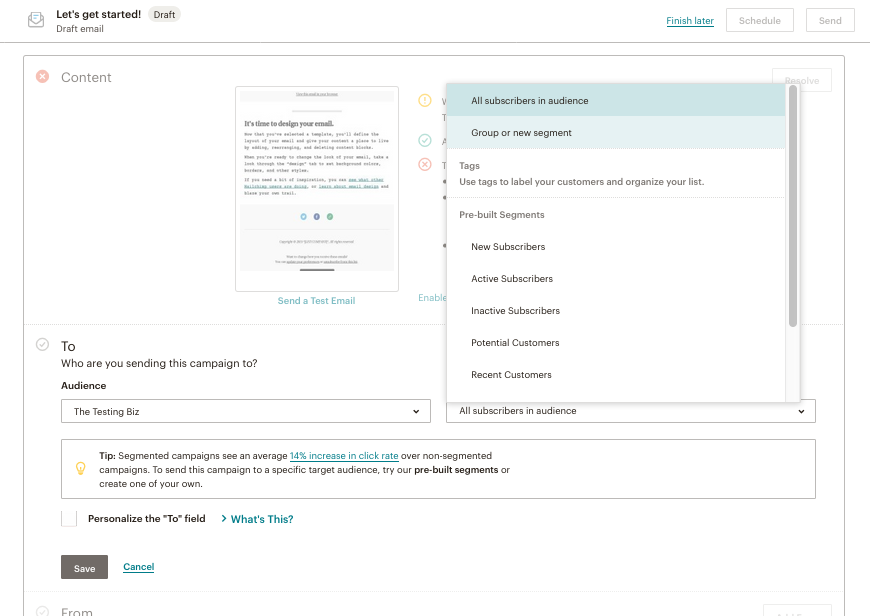Click the Schedule button
Viewport: 870px width, 616px height.
(760, 21)
